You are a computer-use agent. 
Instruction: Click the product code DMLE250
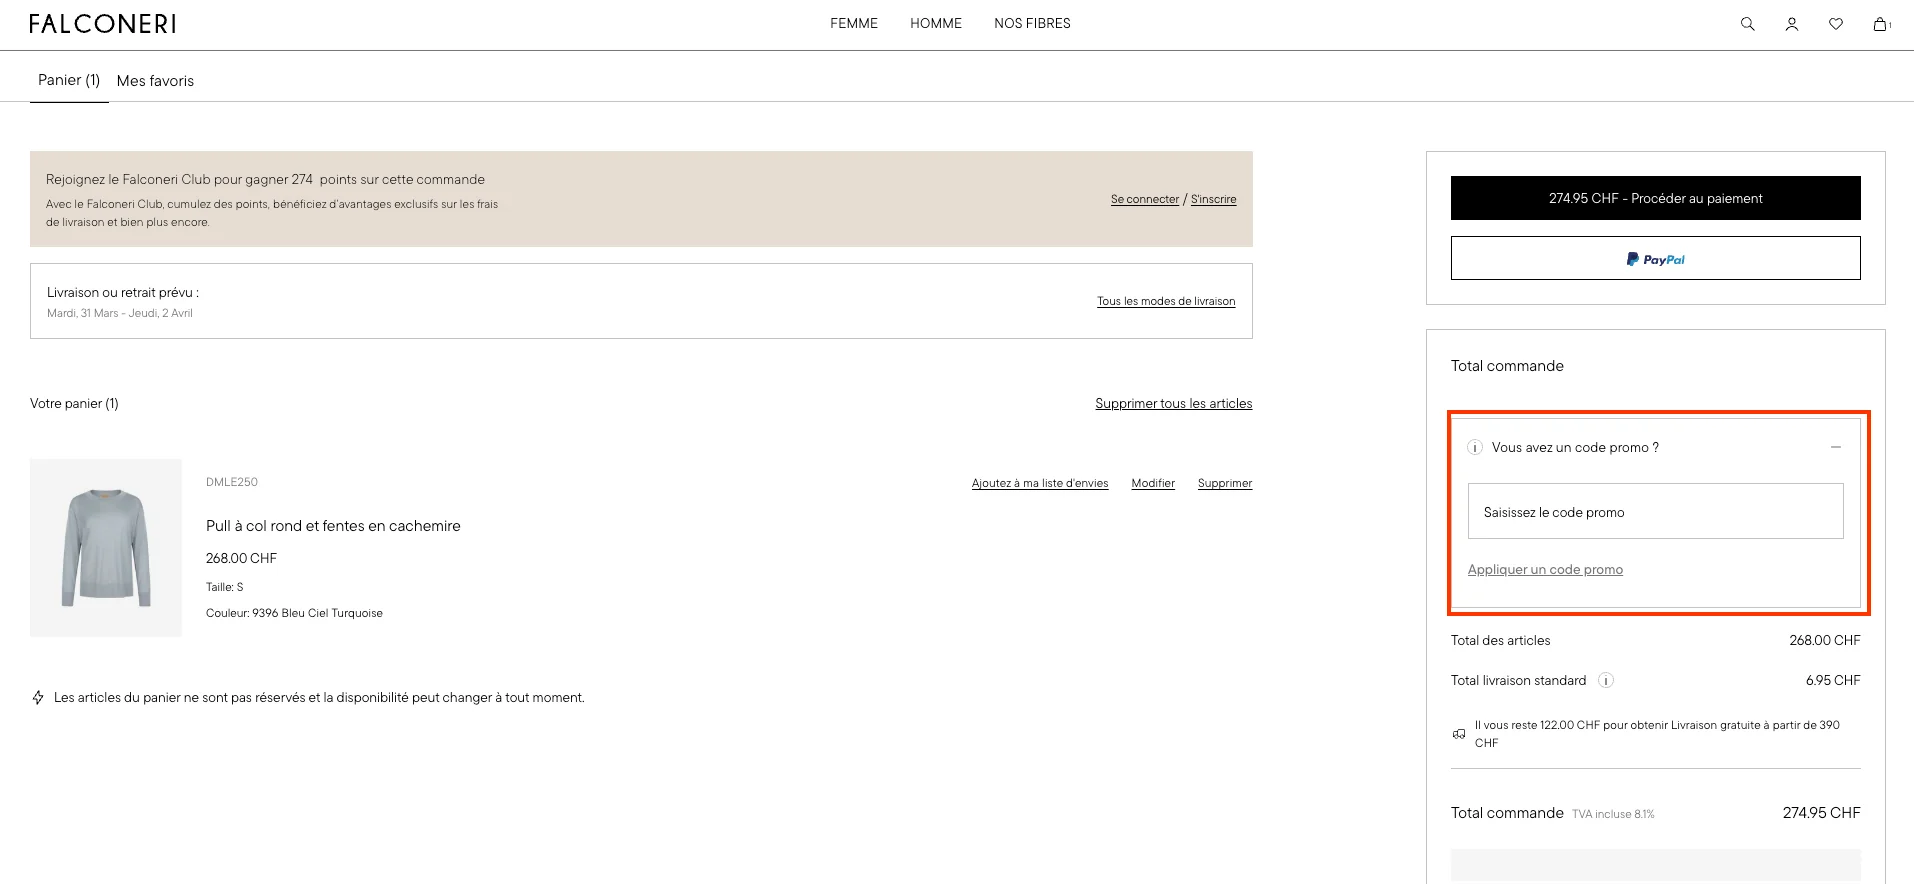232,482
